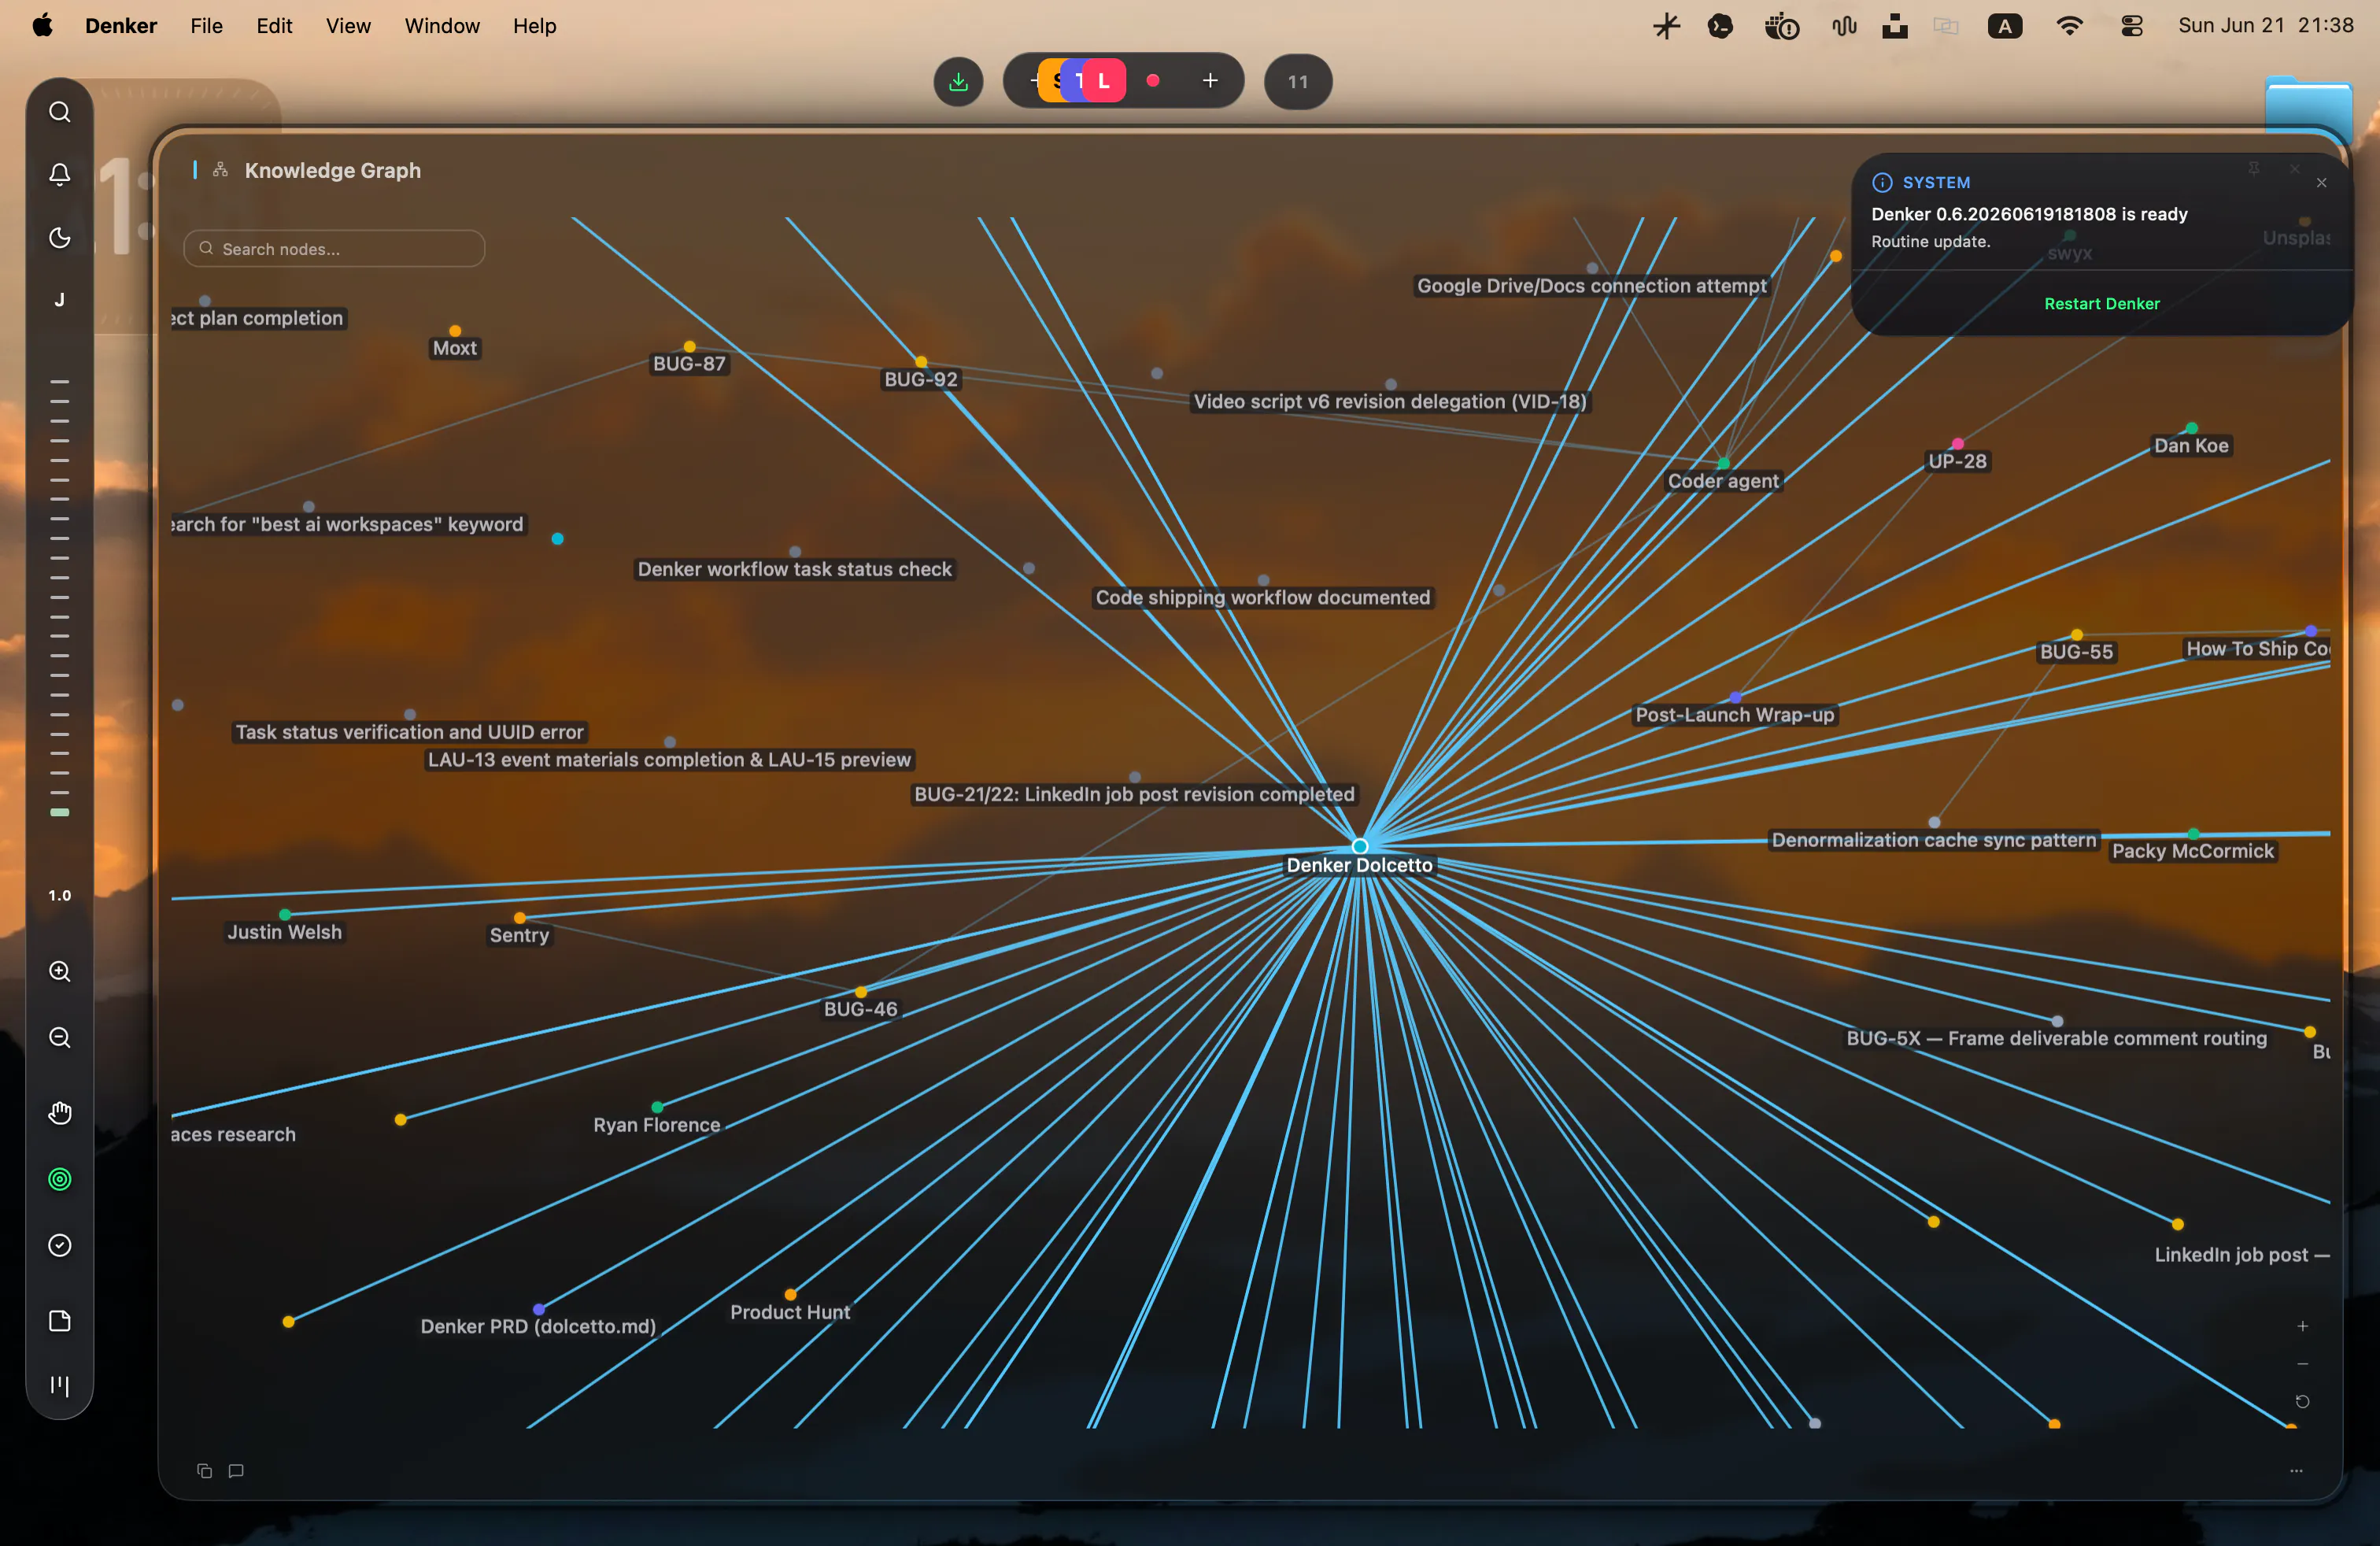This screenshot has height=1546, width=2380.
Task: Open the notes document icon
Action: click(x=60, y=1322)
